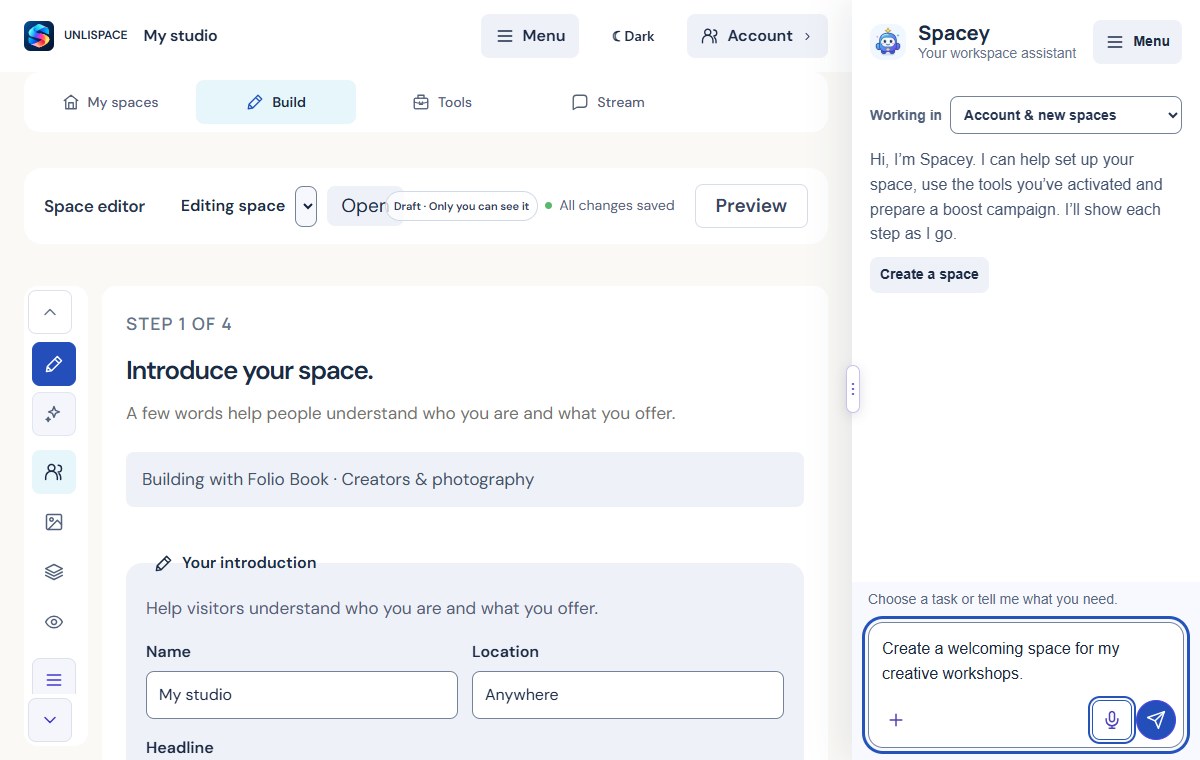This screenshot has width=1200, height=760.
Task: Click the hamburger list icon in sidebar
Action: [x=54, y=680]
